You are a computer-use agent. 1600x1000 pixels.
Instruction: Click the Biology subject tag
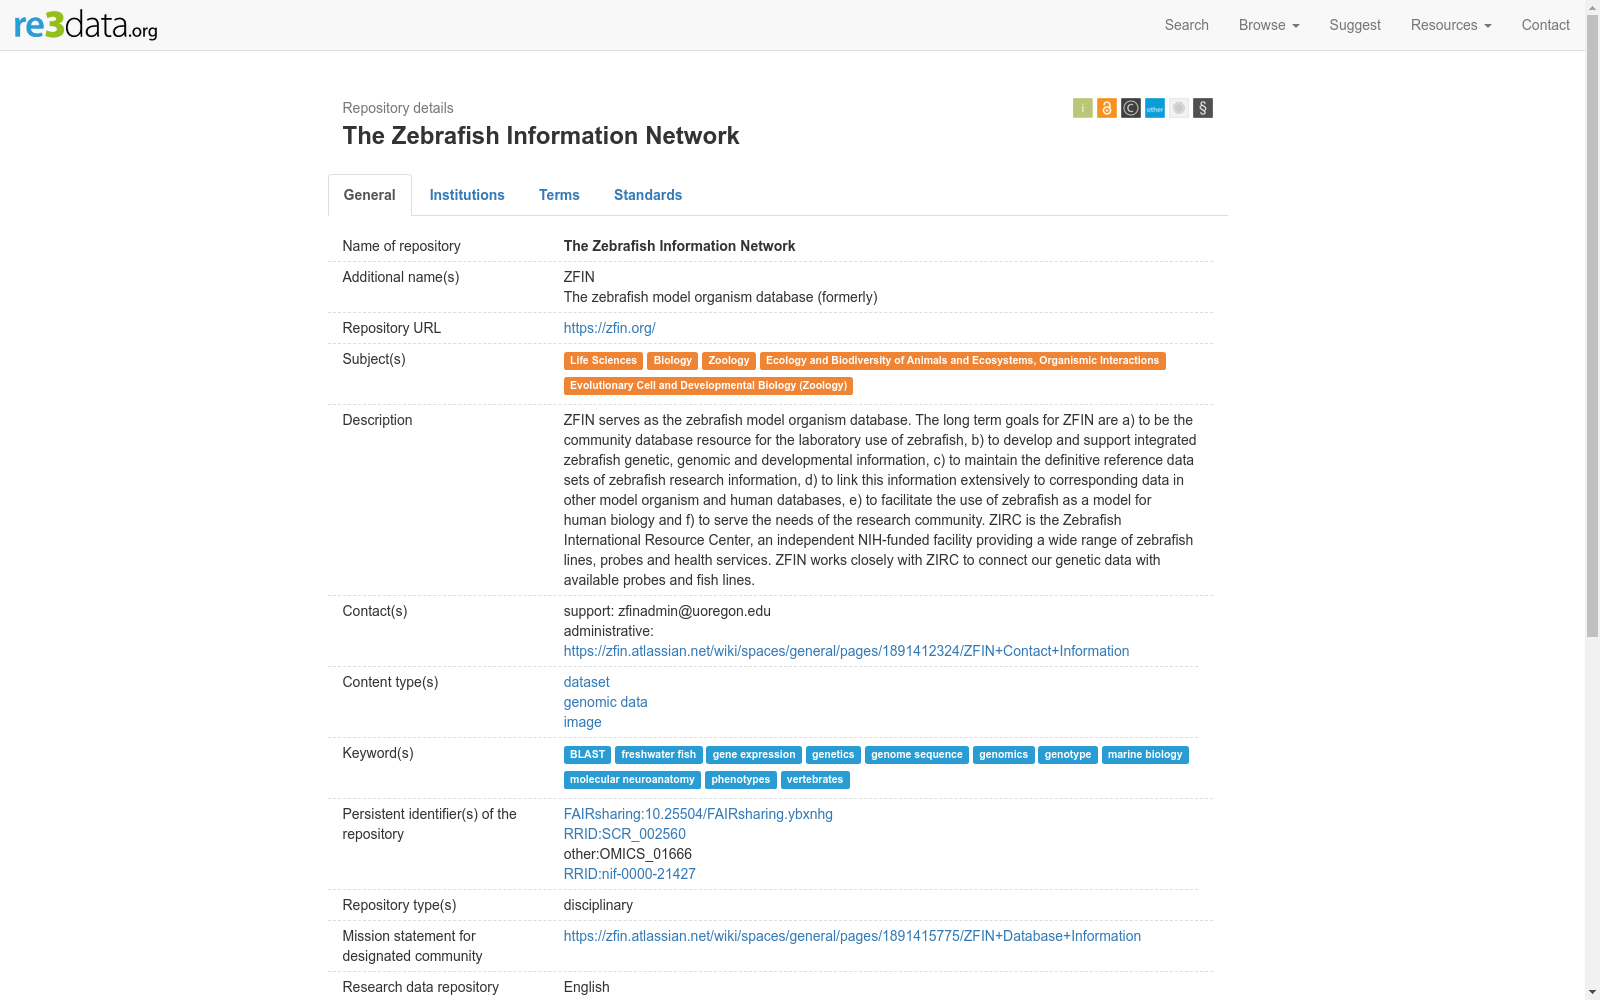672,361
